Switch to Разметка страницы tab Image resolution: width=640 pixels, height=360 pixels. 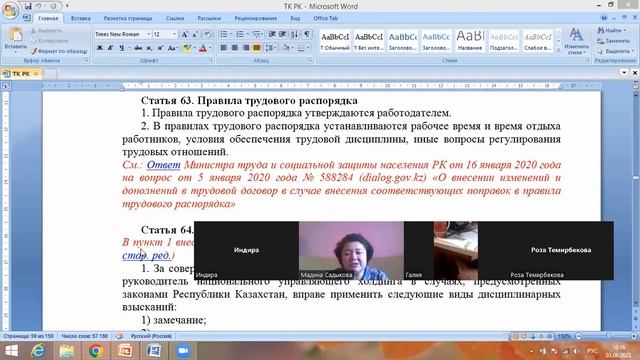(x=128, y=18)
